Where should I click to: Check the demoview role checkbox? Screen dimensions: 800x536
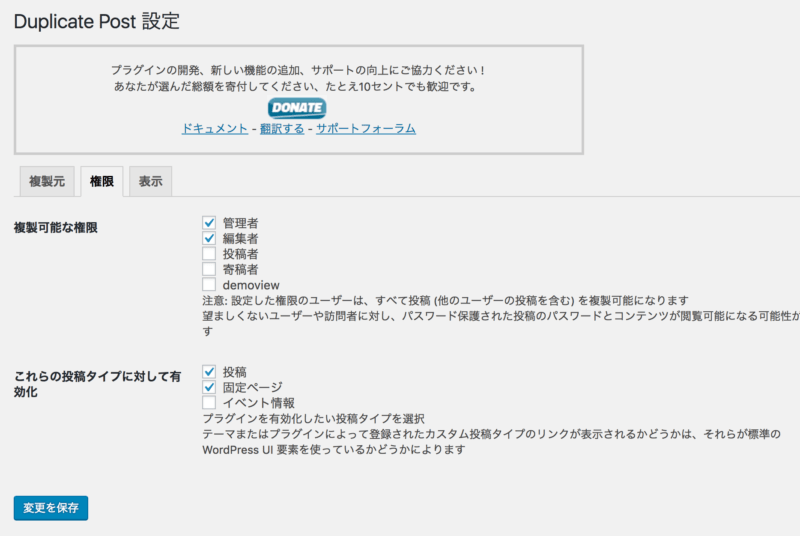coord(209,285)
